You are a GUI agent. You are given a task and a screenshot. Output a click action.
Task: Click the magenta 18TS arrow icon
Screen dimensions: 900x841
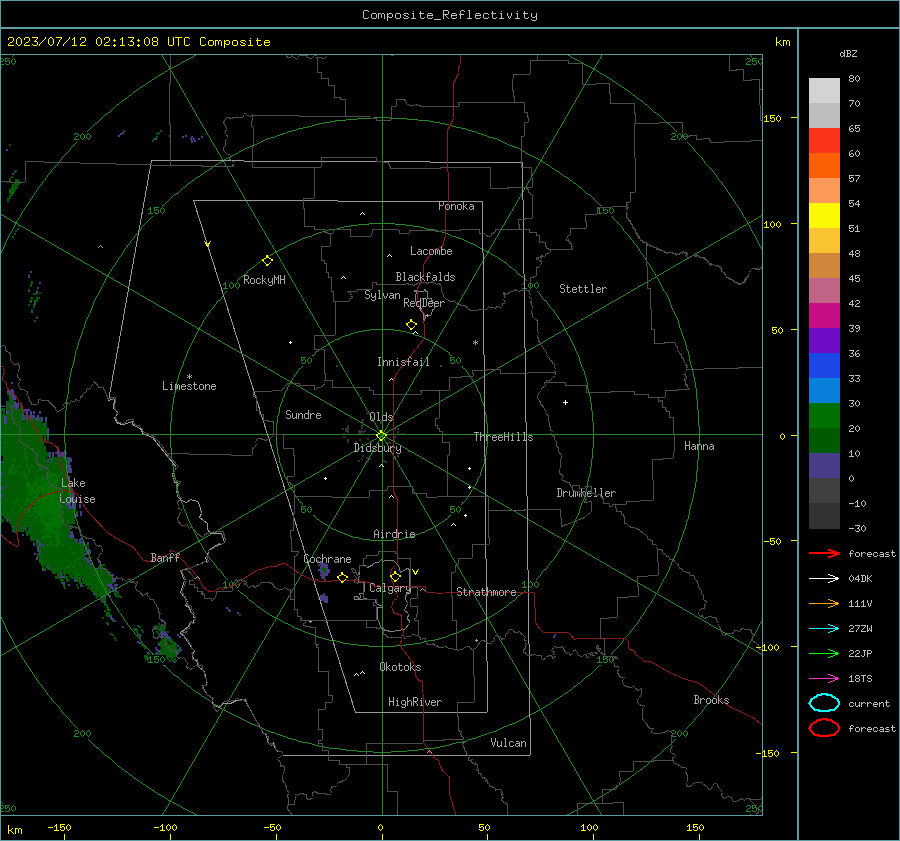pyautogui.click(x=824, y=679)
